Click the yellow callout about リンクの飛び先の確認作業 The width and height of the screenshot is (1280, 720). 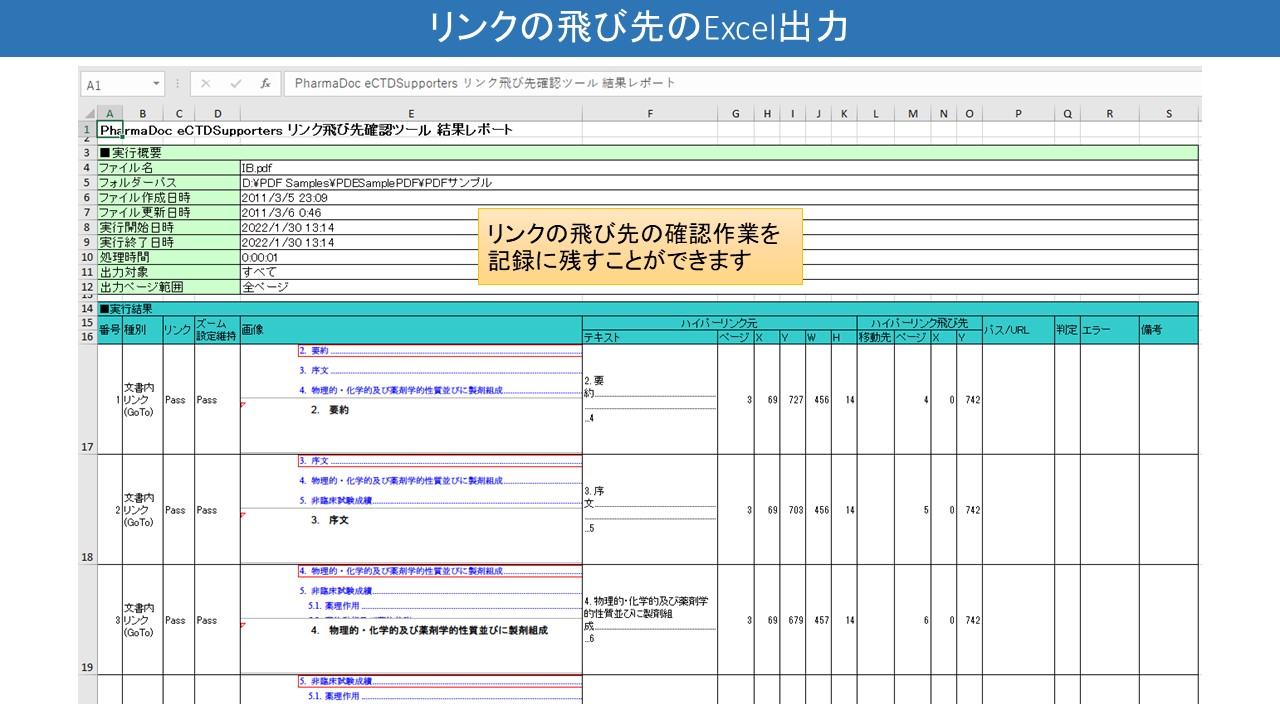click(x=640, y=246)
